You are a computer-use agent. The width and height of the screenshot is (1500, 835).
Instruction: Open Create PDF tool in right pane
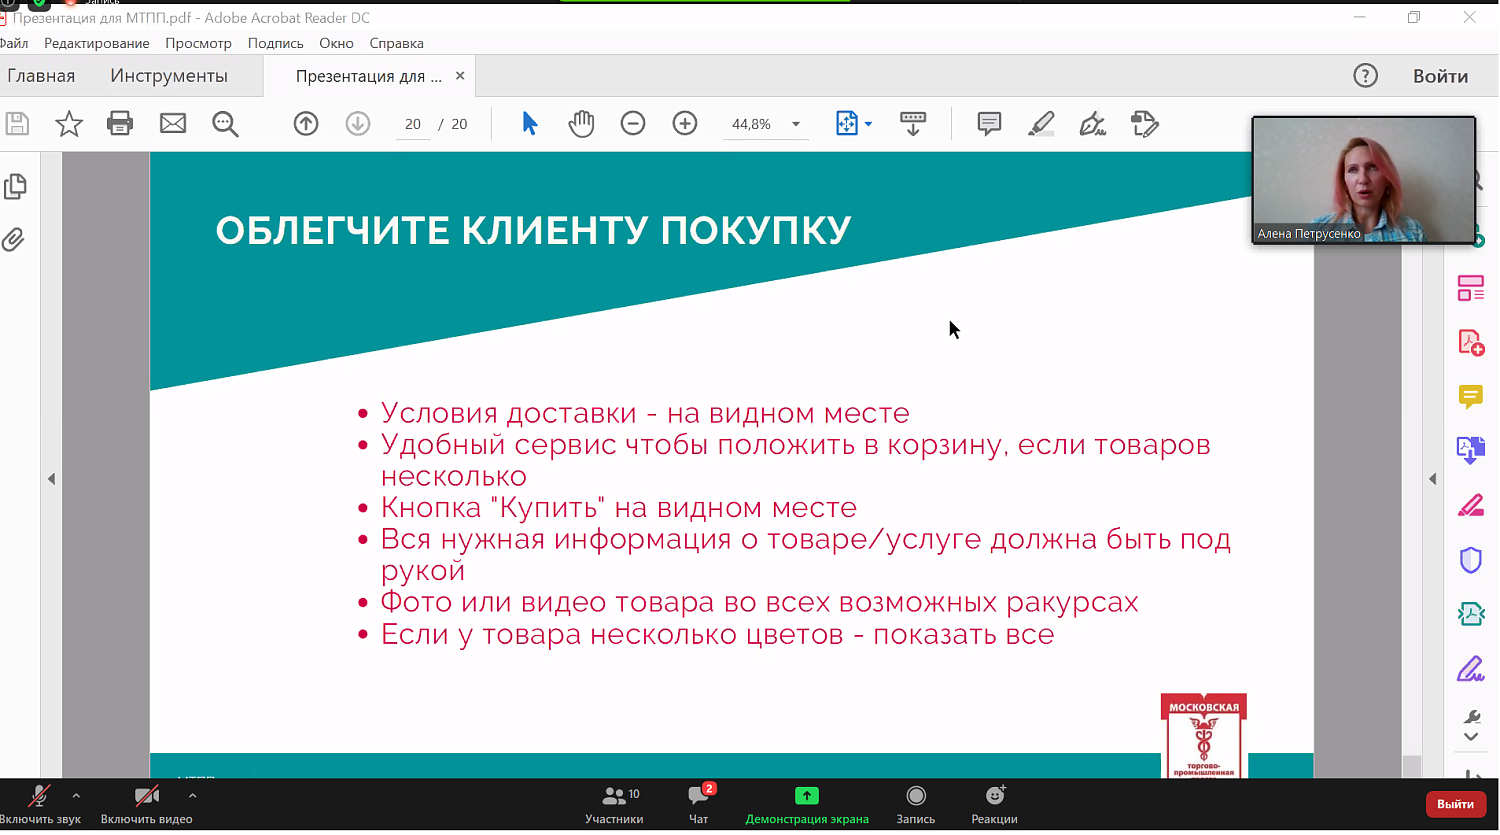[1471, 343]
